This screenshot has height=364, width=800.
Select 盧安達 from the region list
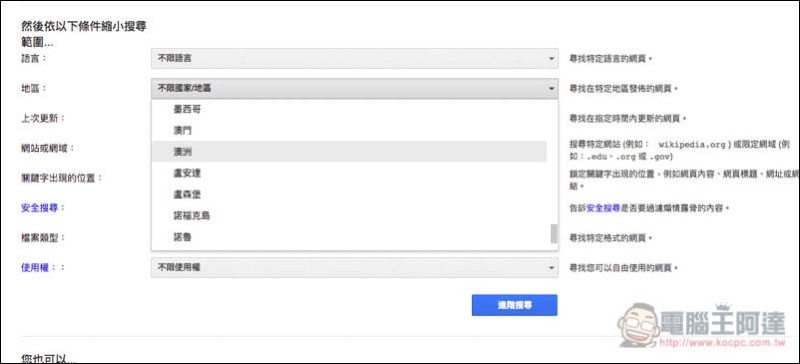pyautogui.click(x=349, y=173)
